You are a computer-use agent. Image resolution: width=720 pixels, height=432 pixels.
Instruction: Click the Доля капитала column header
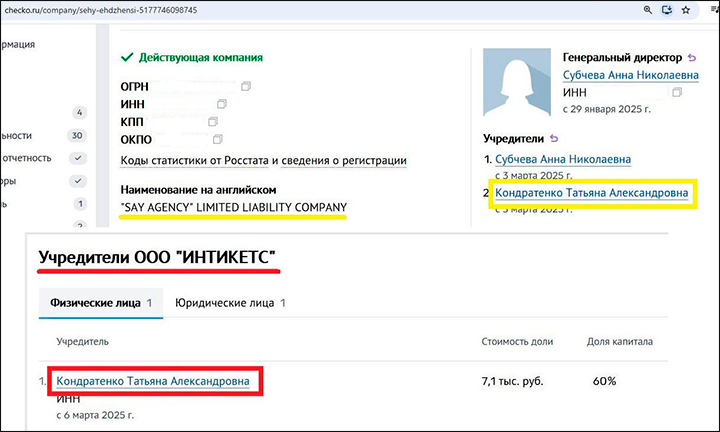[x=620, y=342]
